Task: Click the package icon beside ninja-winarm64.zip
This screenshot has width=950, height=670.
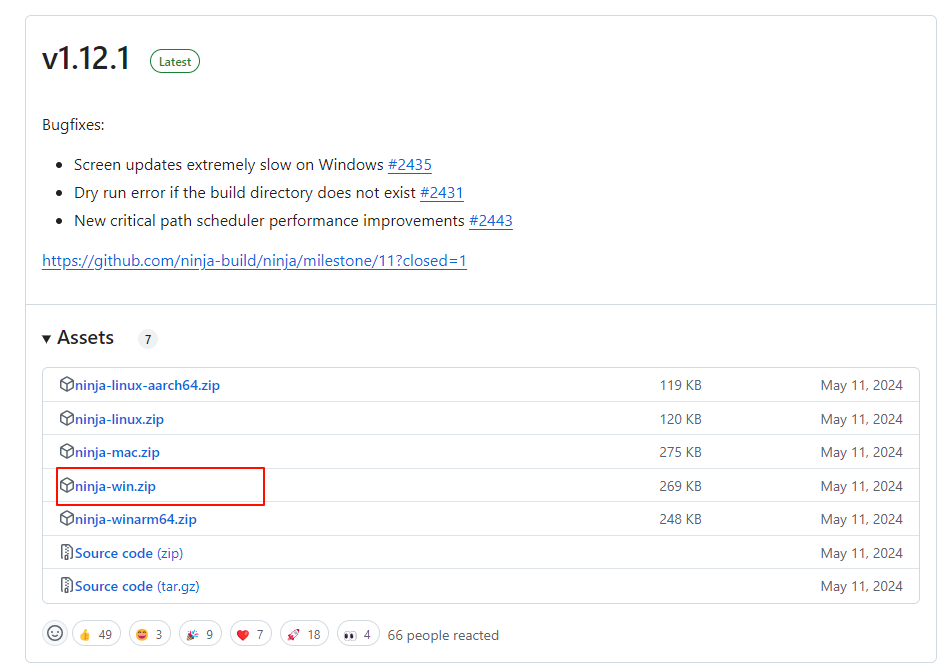Action: [x=67, y=519]
